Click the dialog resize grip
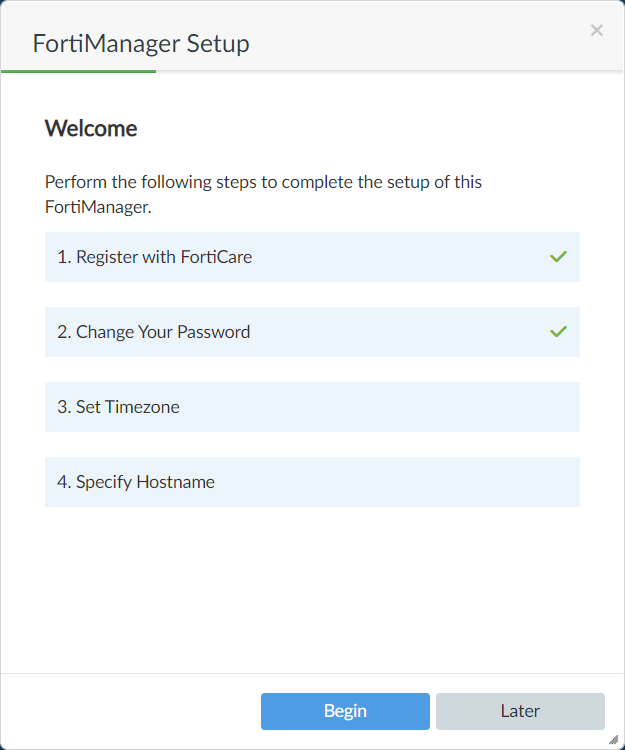Screen dimensions: 625x750 pyautogui.click(x=613, y=739)
